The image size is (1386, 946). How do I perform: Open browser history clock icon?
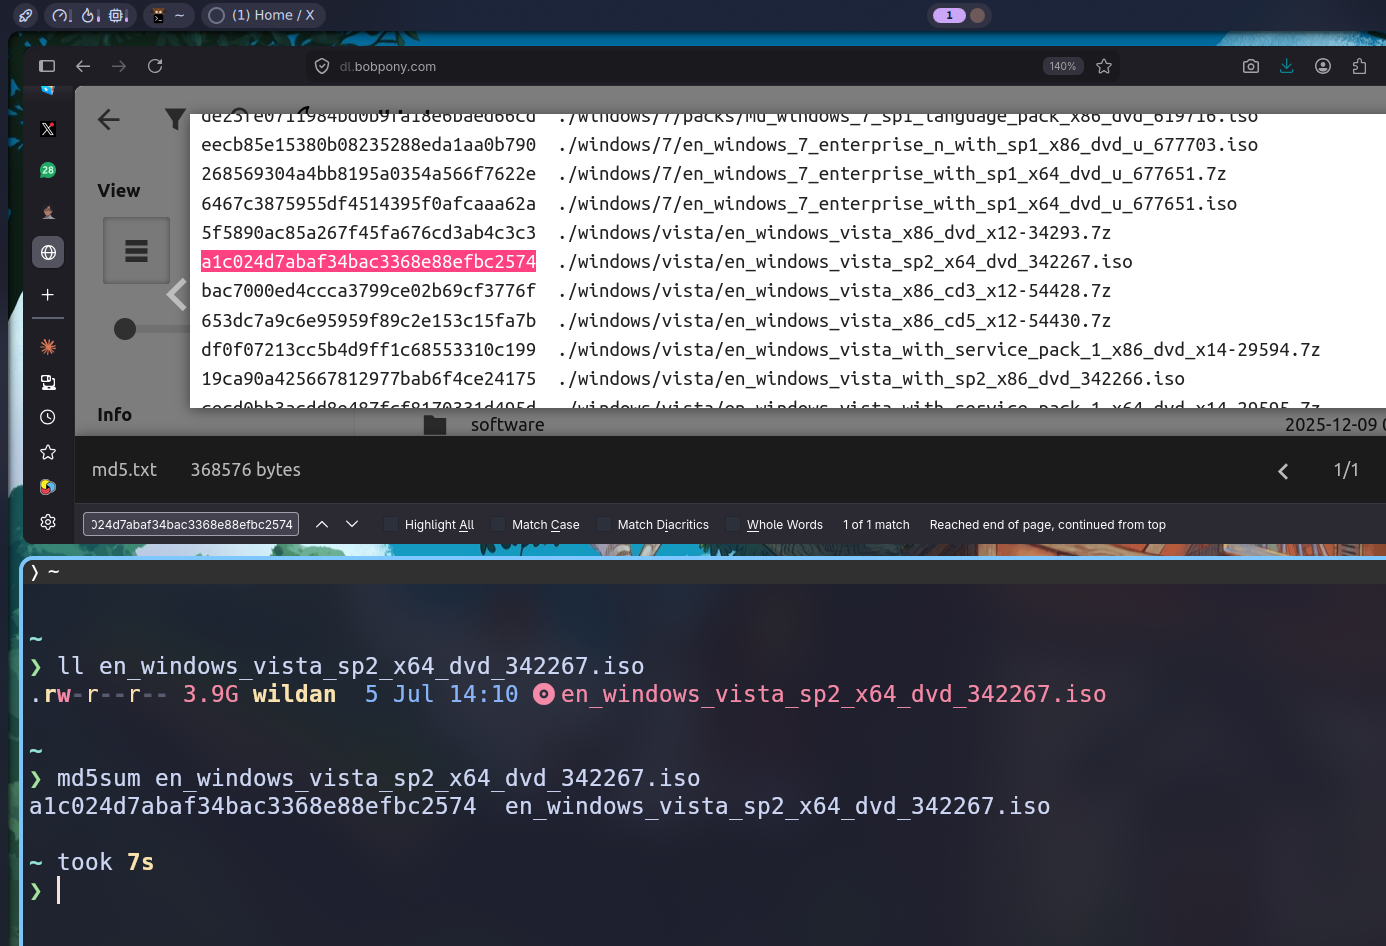click(x=48, y=417)
